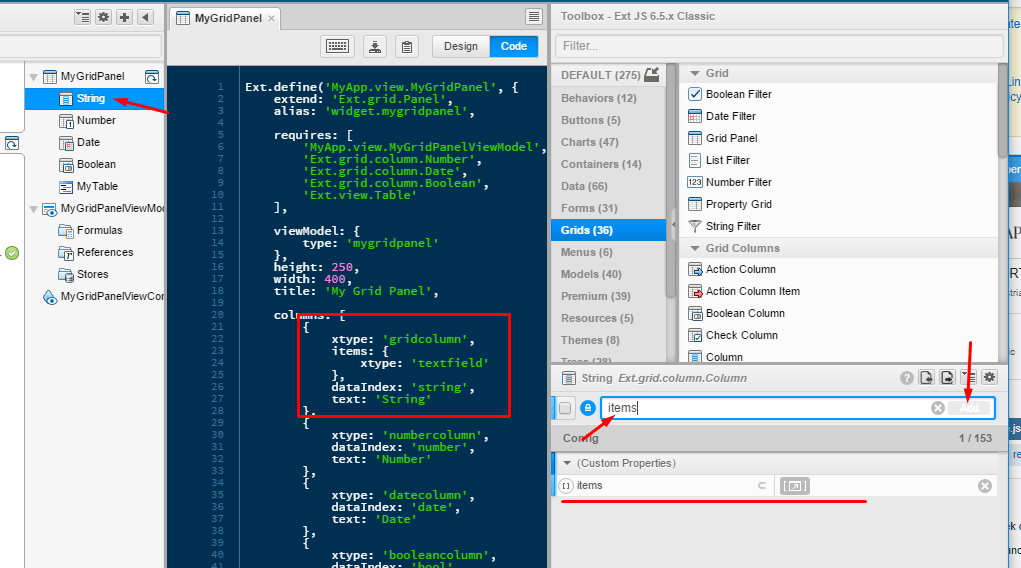The height and width of the screenshot is (568, 1021).
Task: Open the config panel help icon
Action: pyautogui.click(x=906, y=378)
